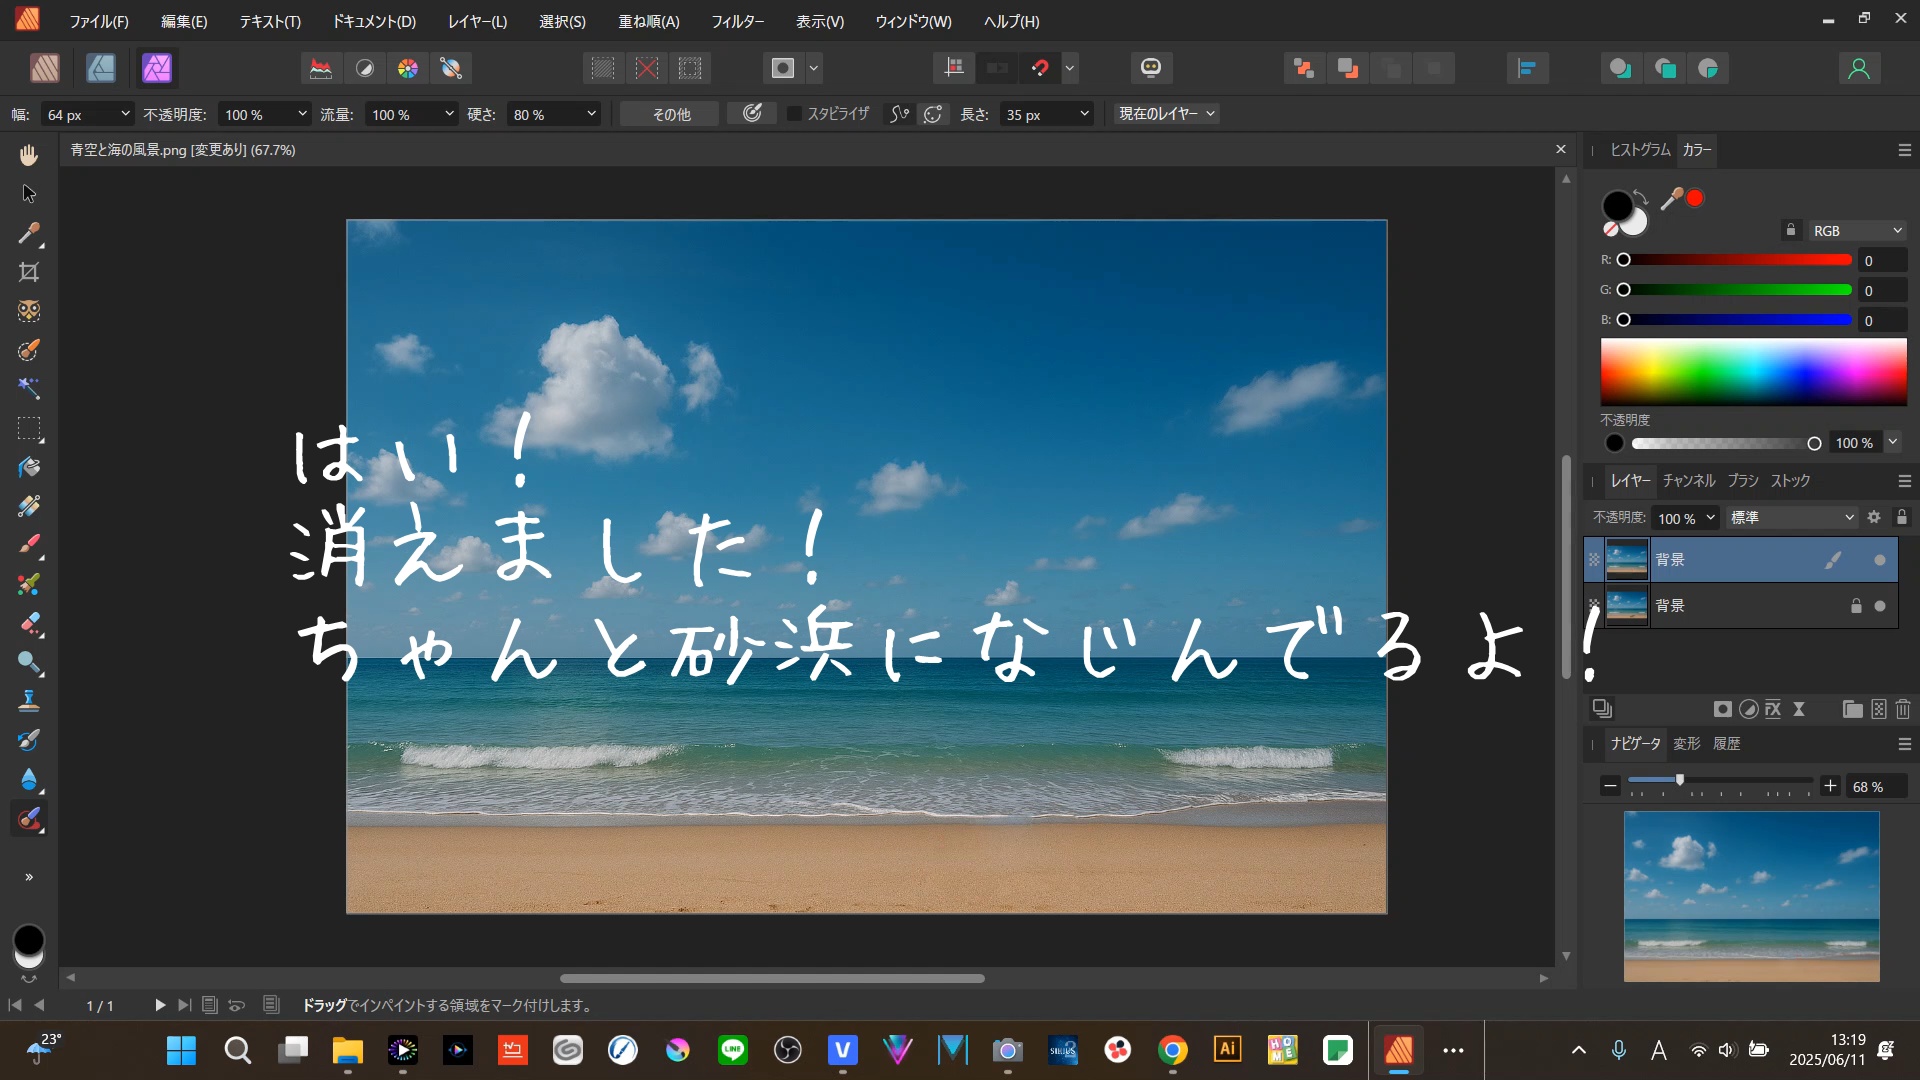Image resolution: width=1920 pixels, height=1080 pixels.
Task: Select the Crop tool
Action: (28, 271)
